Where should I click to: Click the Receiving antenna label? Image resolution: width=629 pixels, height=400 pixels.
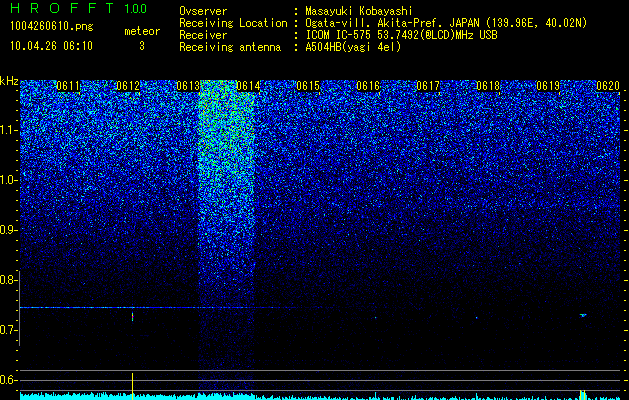pos(230,47)
